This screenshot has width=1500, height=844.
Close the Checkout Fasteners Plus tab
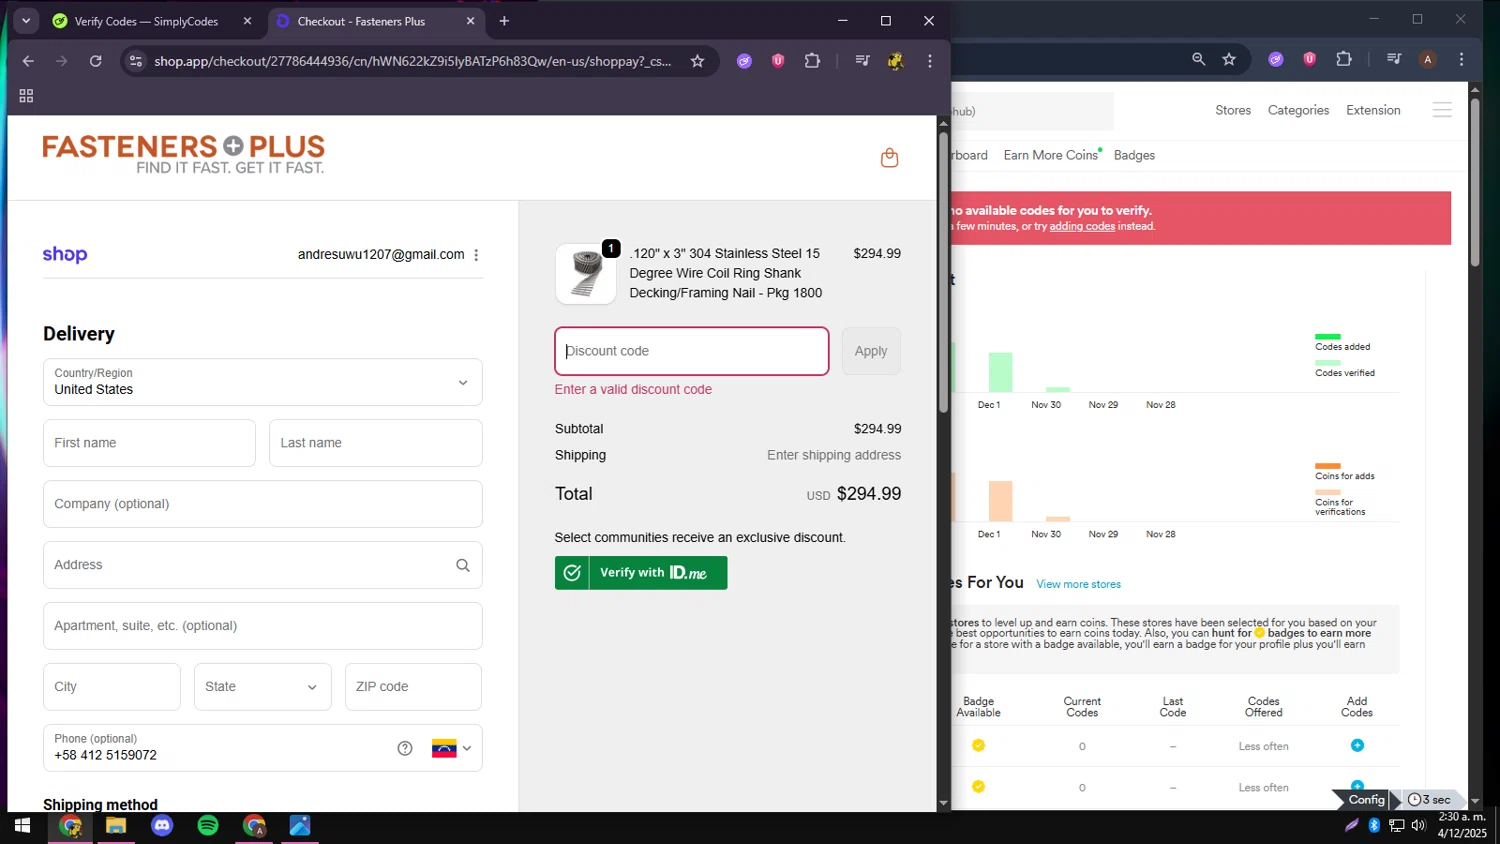pos(470,21)
